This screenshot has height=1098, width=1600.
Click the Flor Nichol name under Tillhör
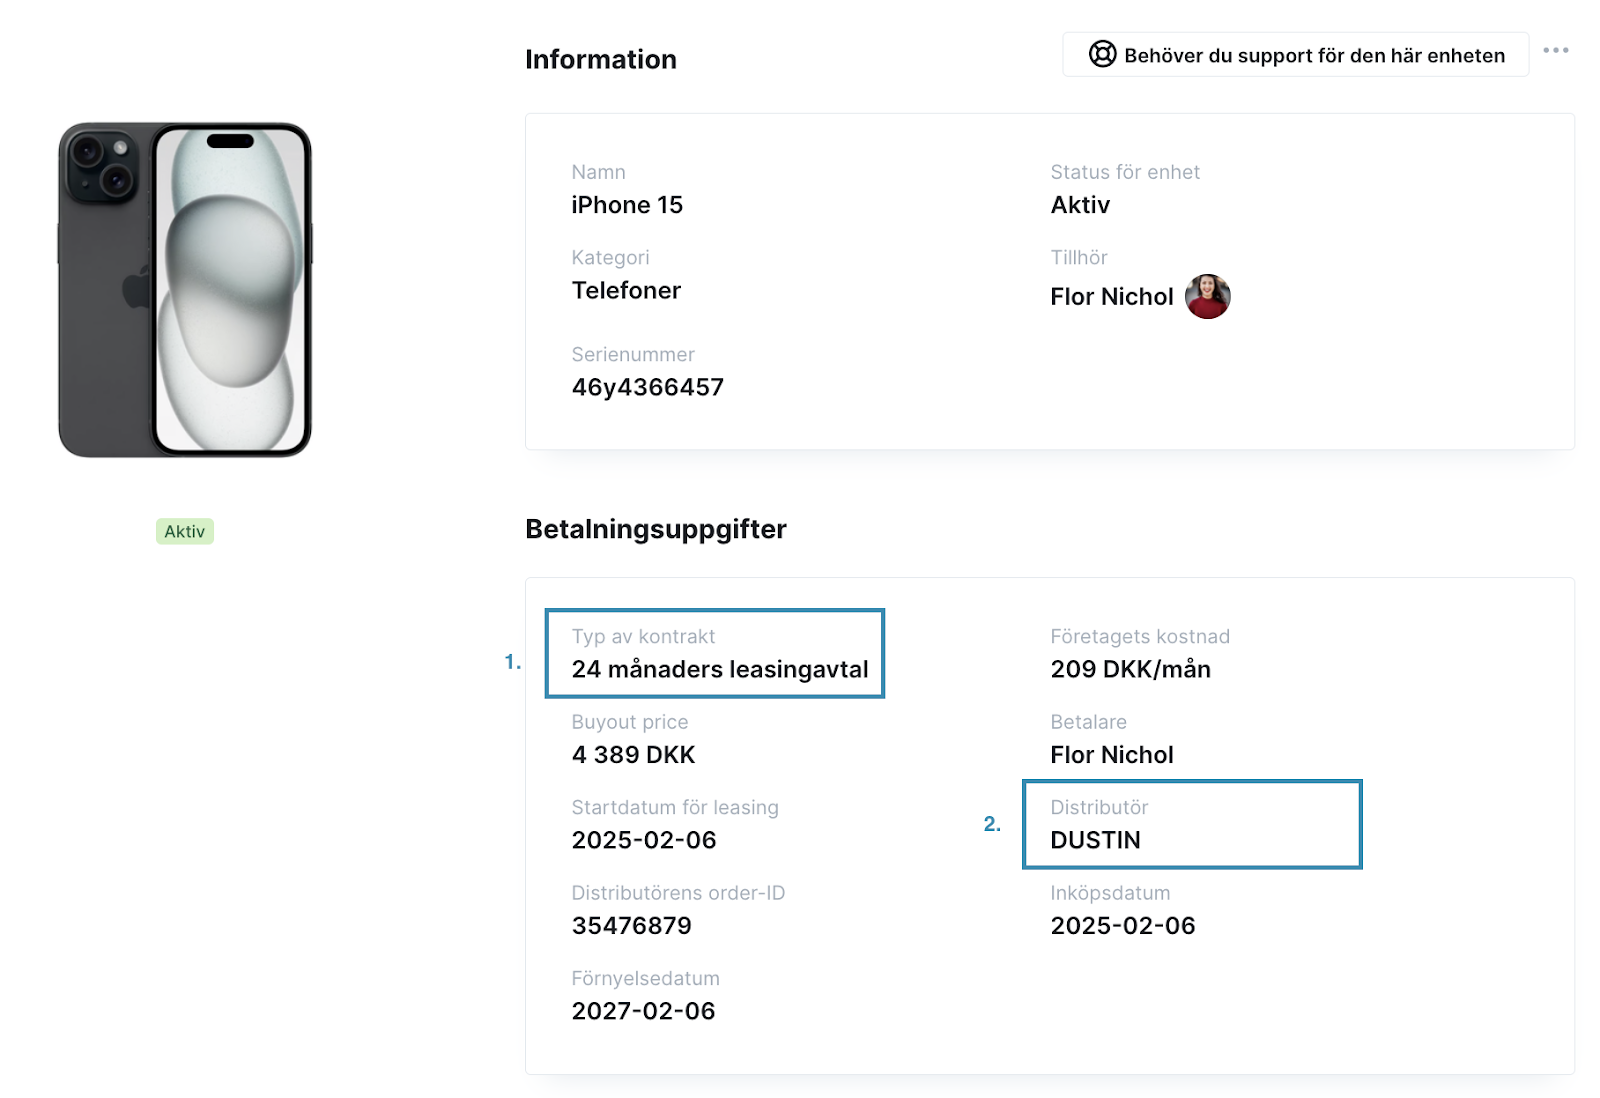point(1111,297)
